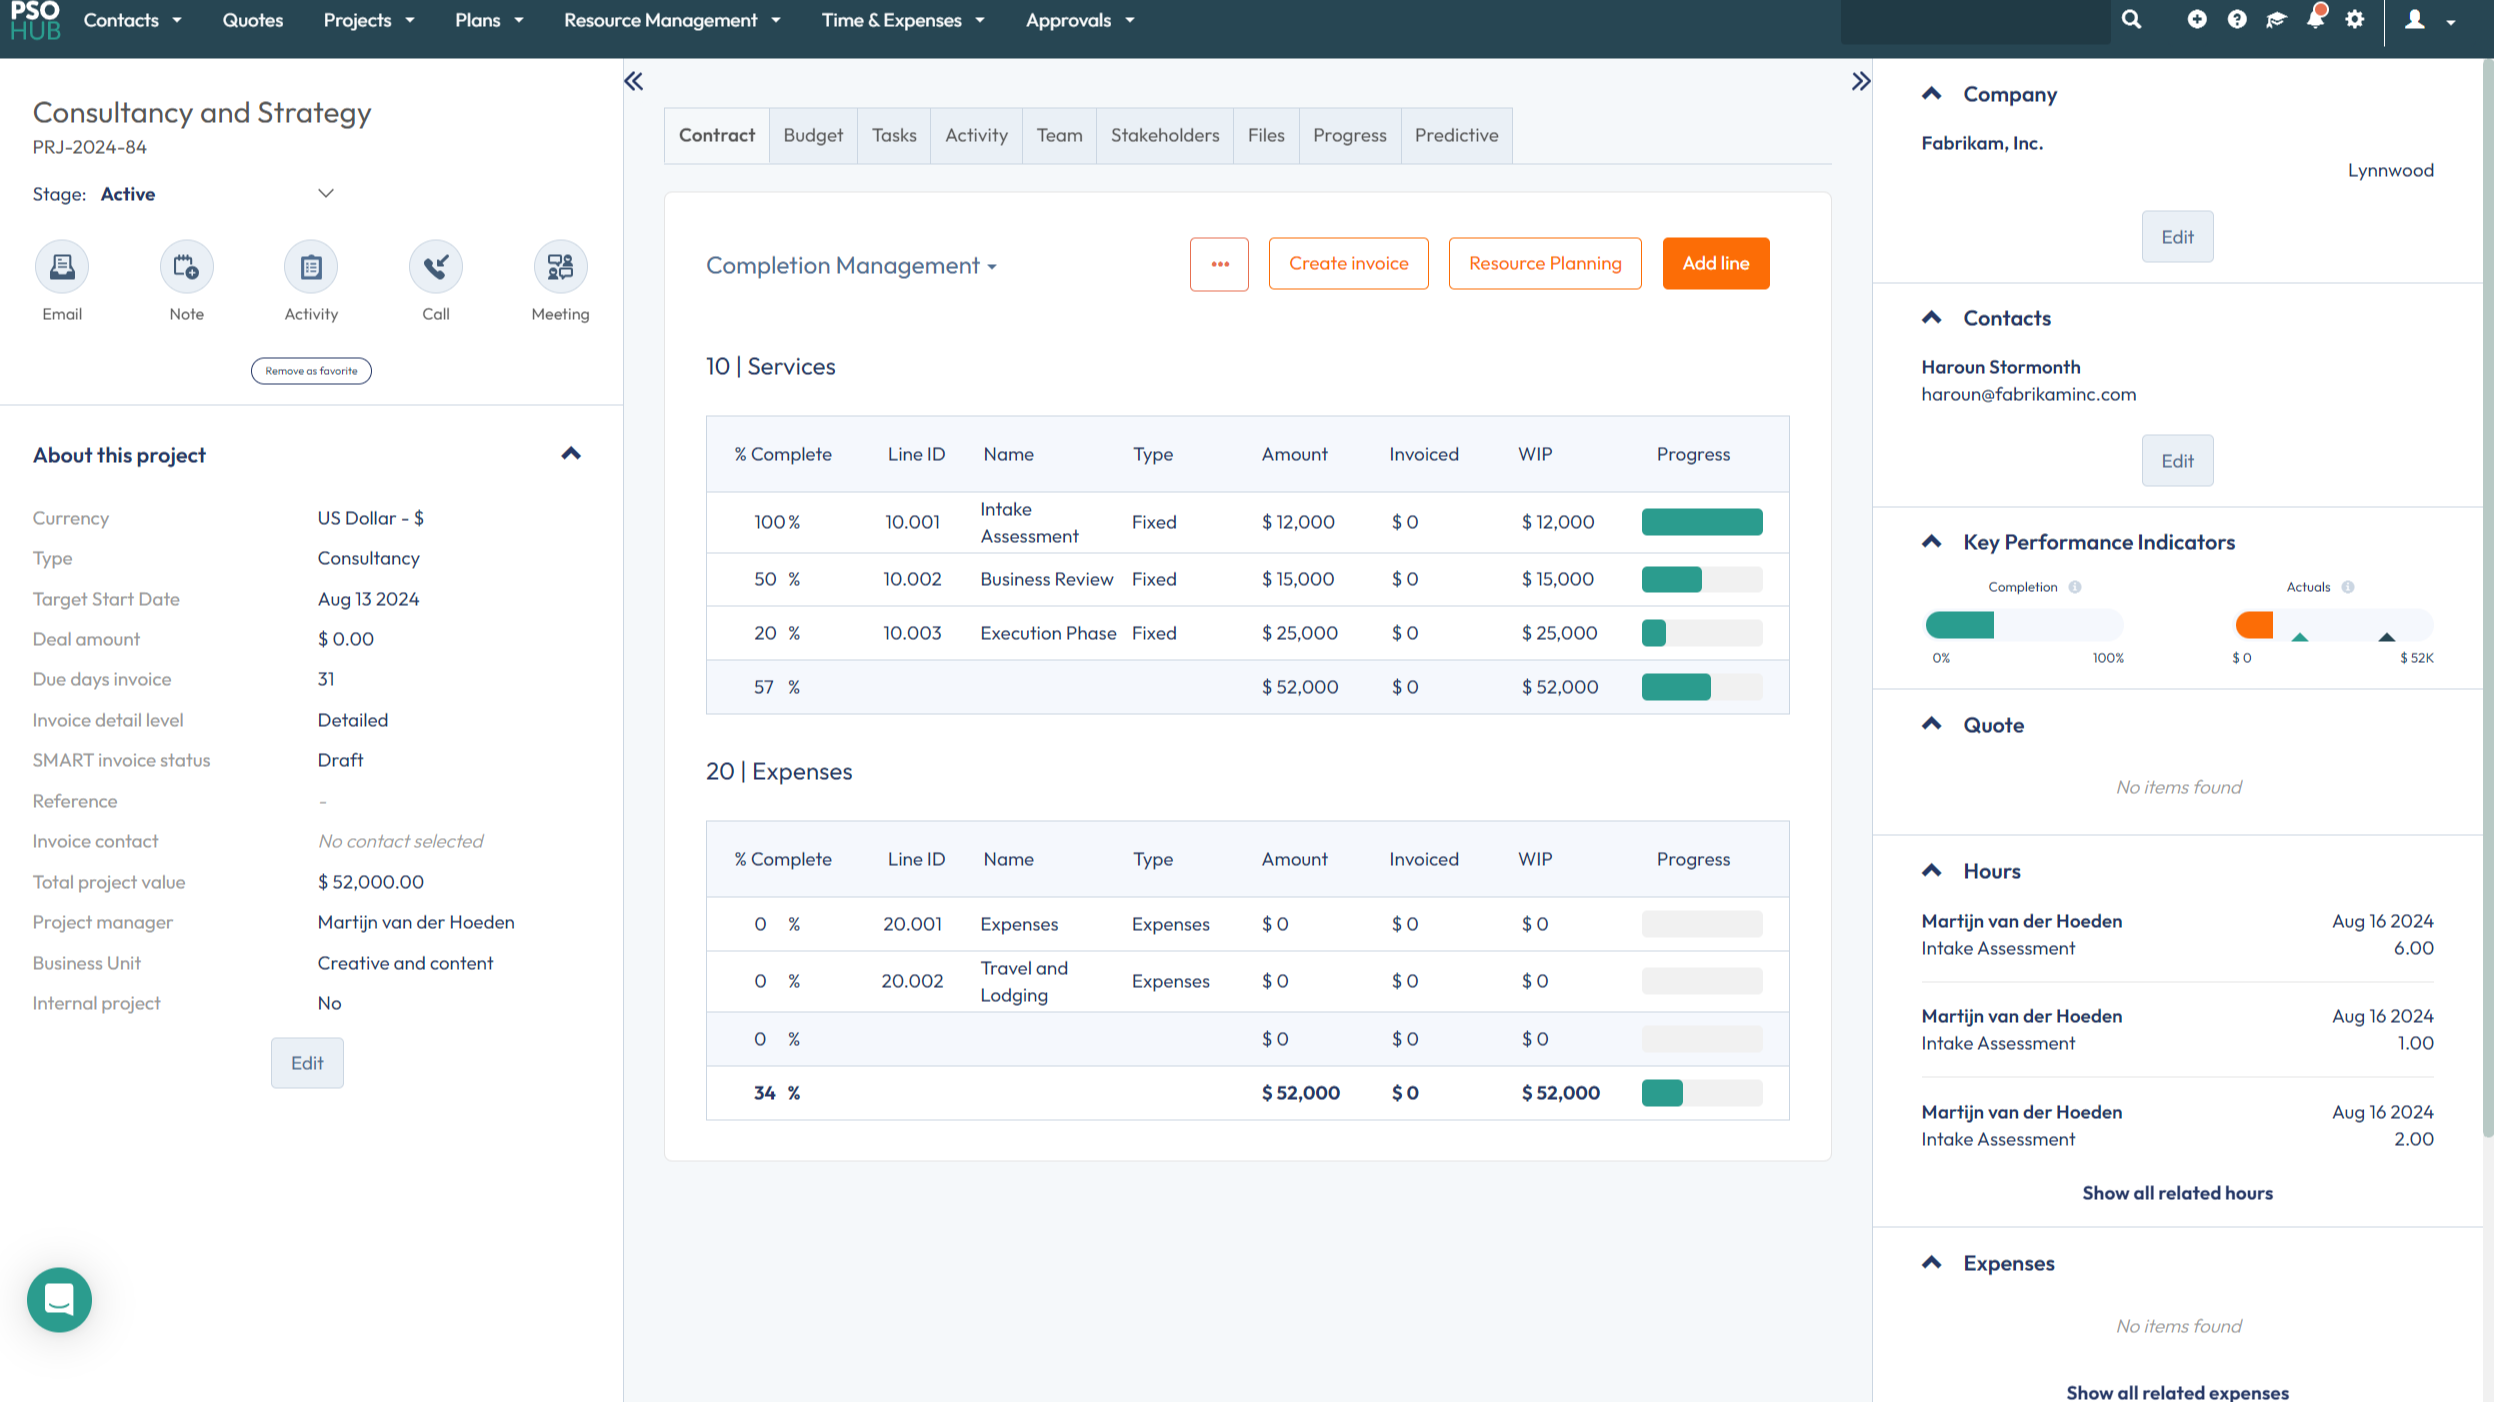The image size is (2494, 1402).
Task: Click Remove as favorite
Action: 311,370
